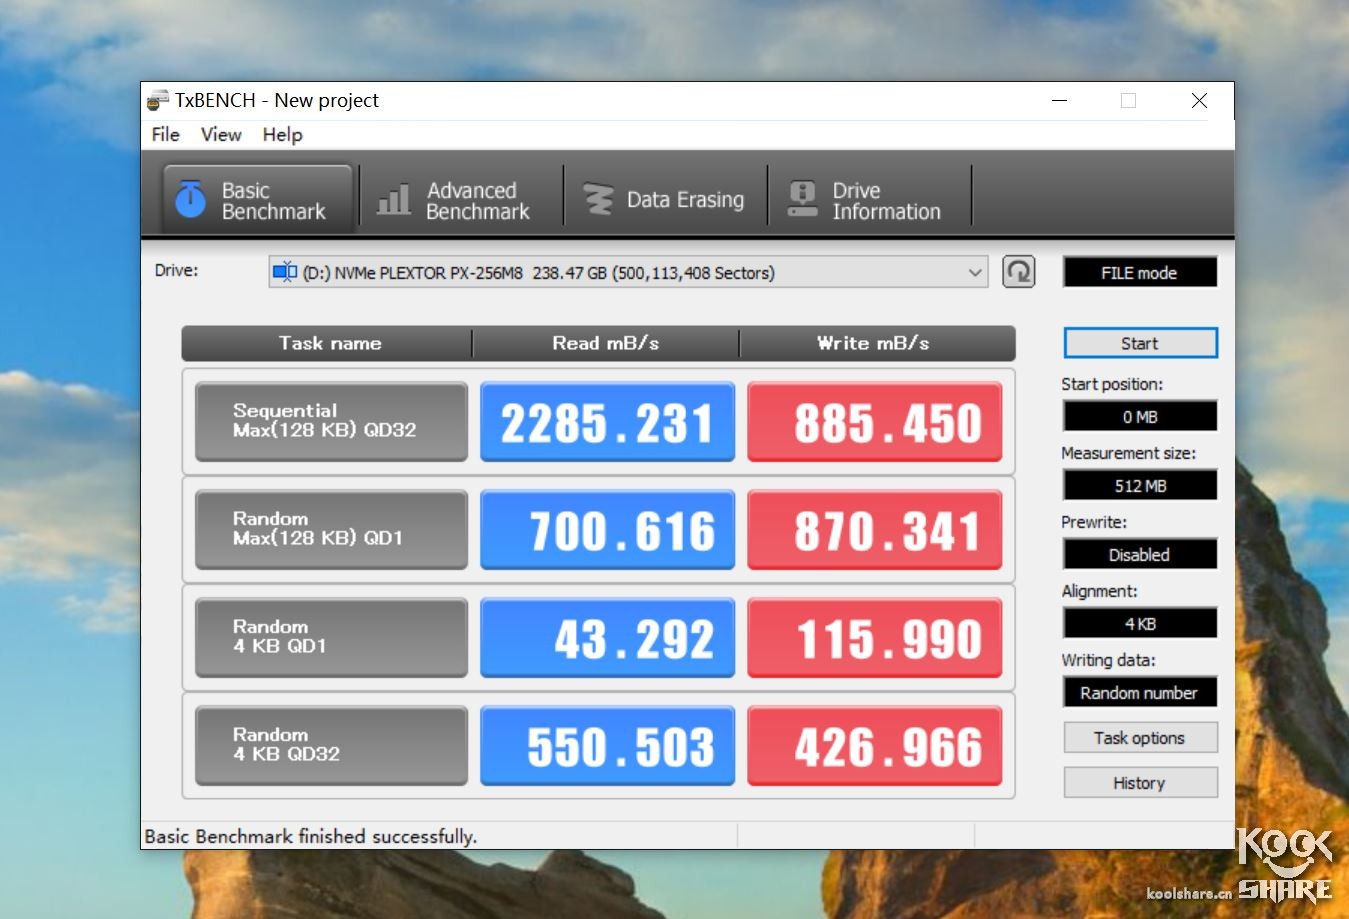This screenshot has height=919, width=1349.
Task: Click the Drive: label
Action: coord(176,270)
